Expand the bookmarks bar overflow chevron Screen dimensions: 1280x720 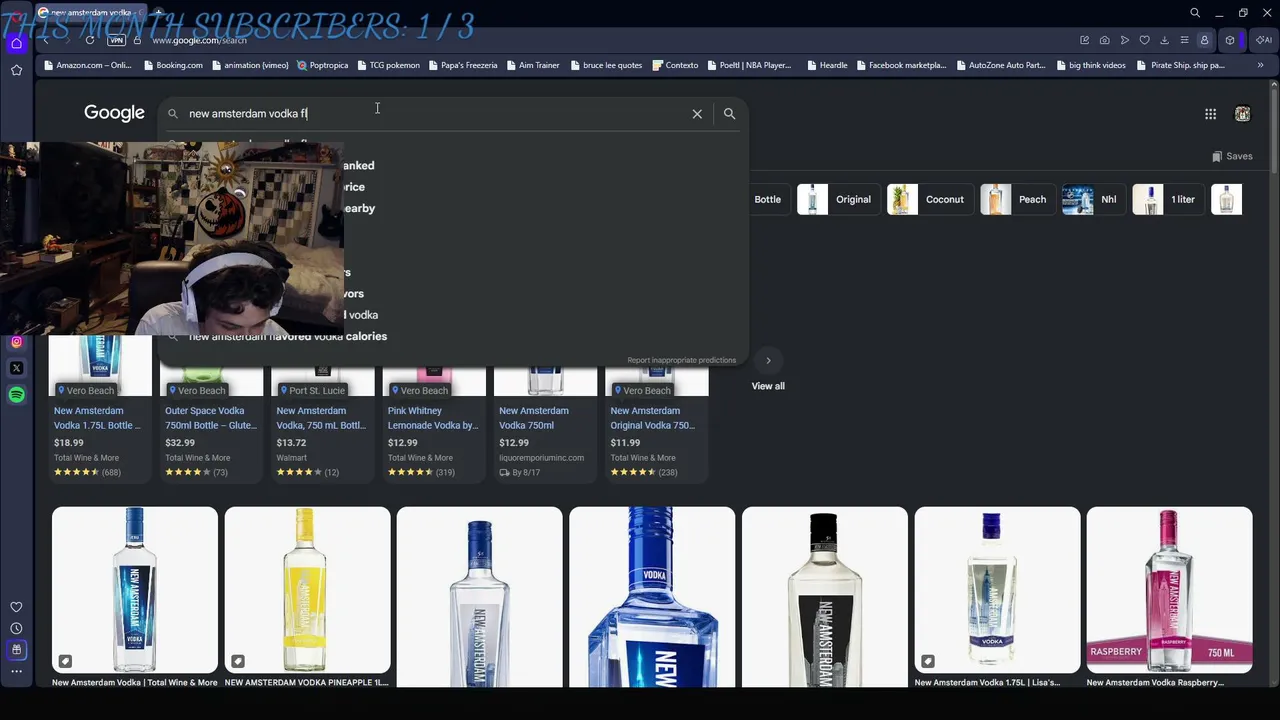tap(1260, 65)
